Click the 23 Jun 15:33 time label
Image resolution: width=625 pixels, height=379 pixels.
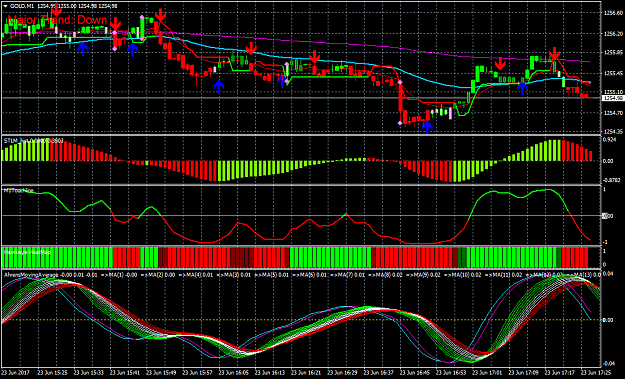click(90, 373)
